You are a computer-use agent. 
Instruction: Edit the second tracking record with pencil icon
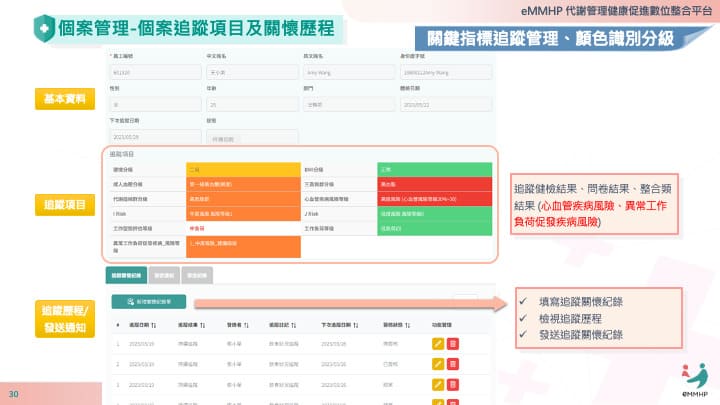click(438, 363)
